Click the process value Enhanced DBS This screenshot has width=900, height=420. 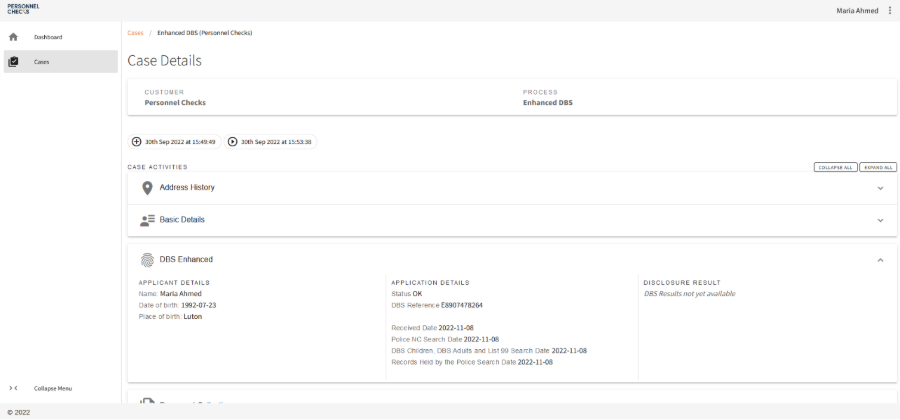(x=548, y=103)
